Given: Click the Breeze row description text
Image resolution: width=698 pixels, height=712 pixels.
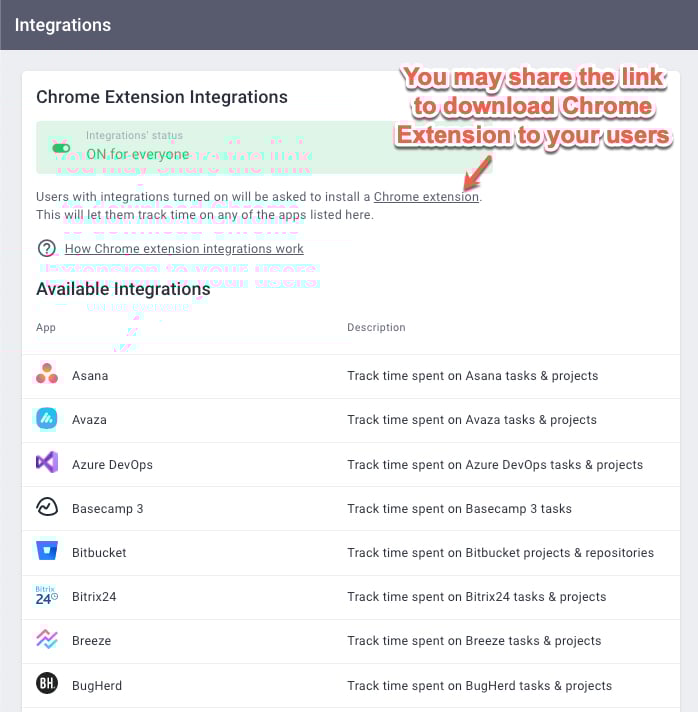Looking at the screenshot, I should click(474, 641).
